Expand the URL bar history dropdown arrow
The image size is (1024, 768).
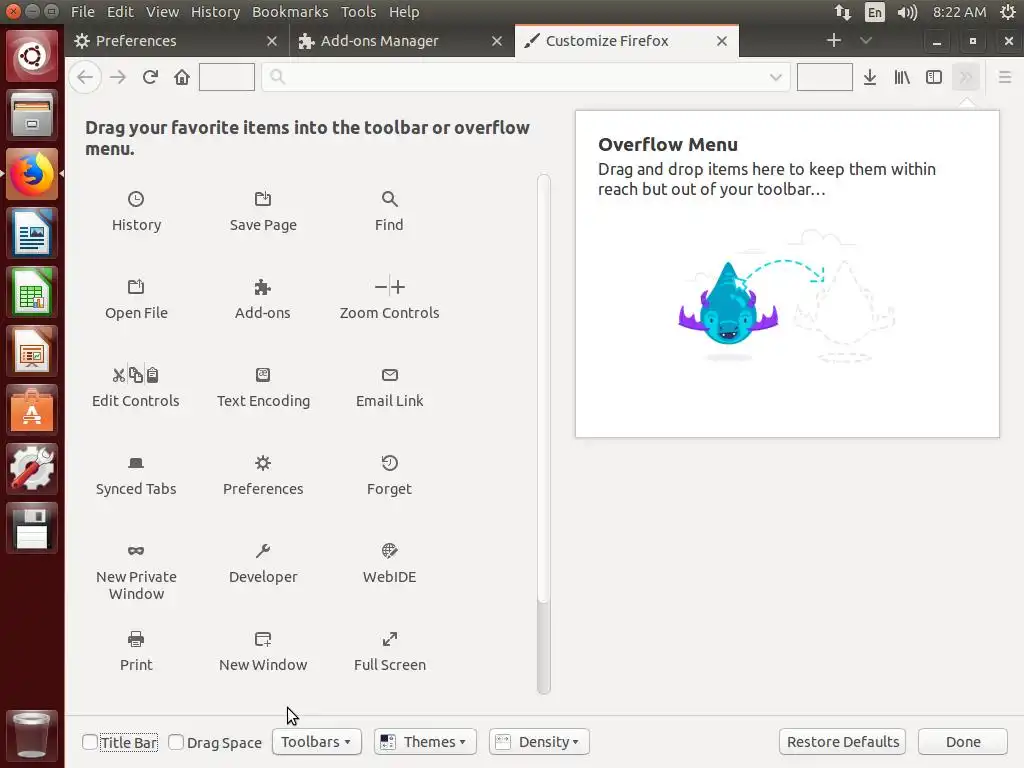pos(775,77)
